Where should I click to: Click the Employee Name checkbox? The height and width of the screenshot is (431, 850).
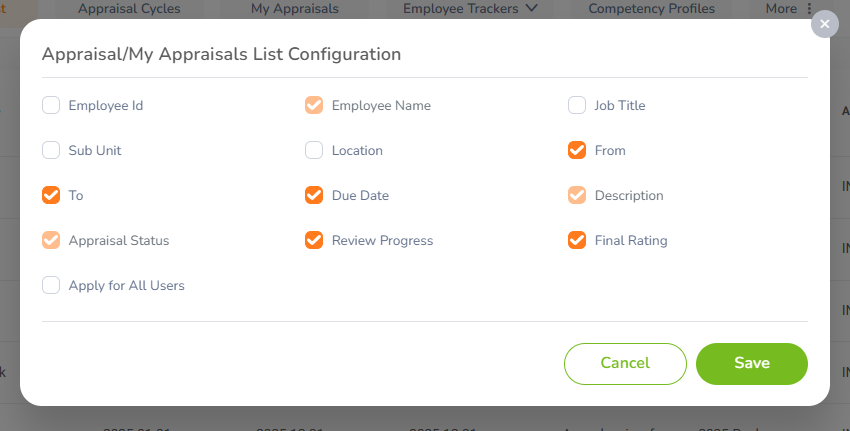point(314,105)
